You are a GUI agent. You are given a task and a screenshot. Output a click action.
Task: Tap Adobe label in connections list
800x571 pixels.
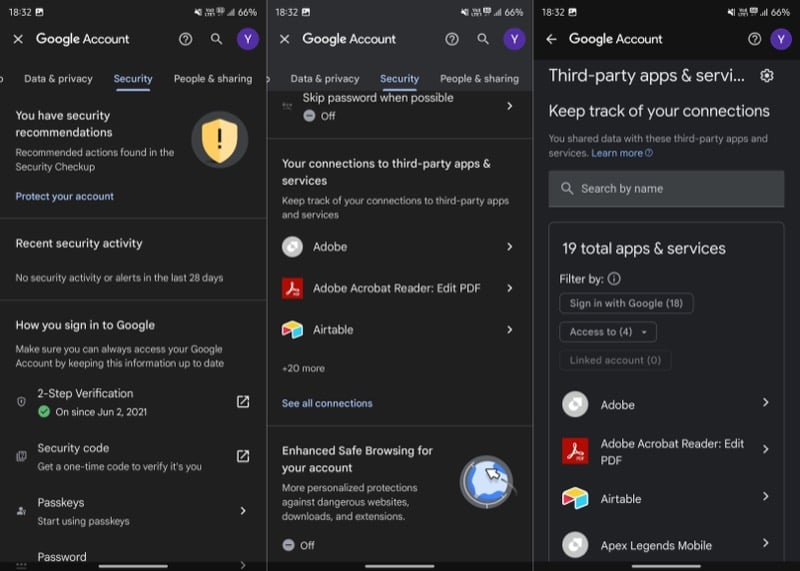click(617, 405)
